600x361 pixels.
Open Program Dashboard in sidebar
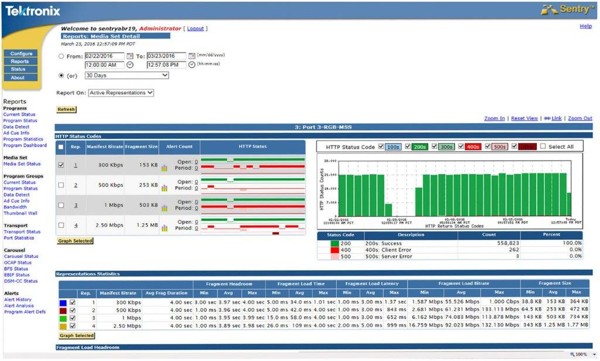tap(25, 145)
